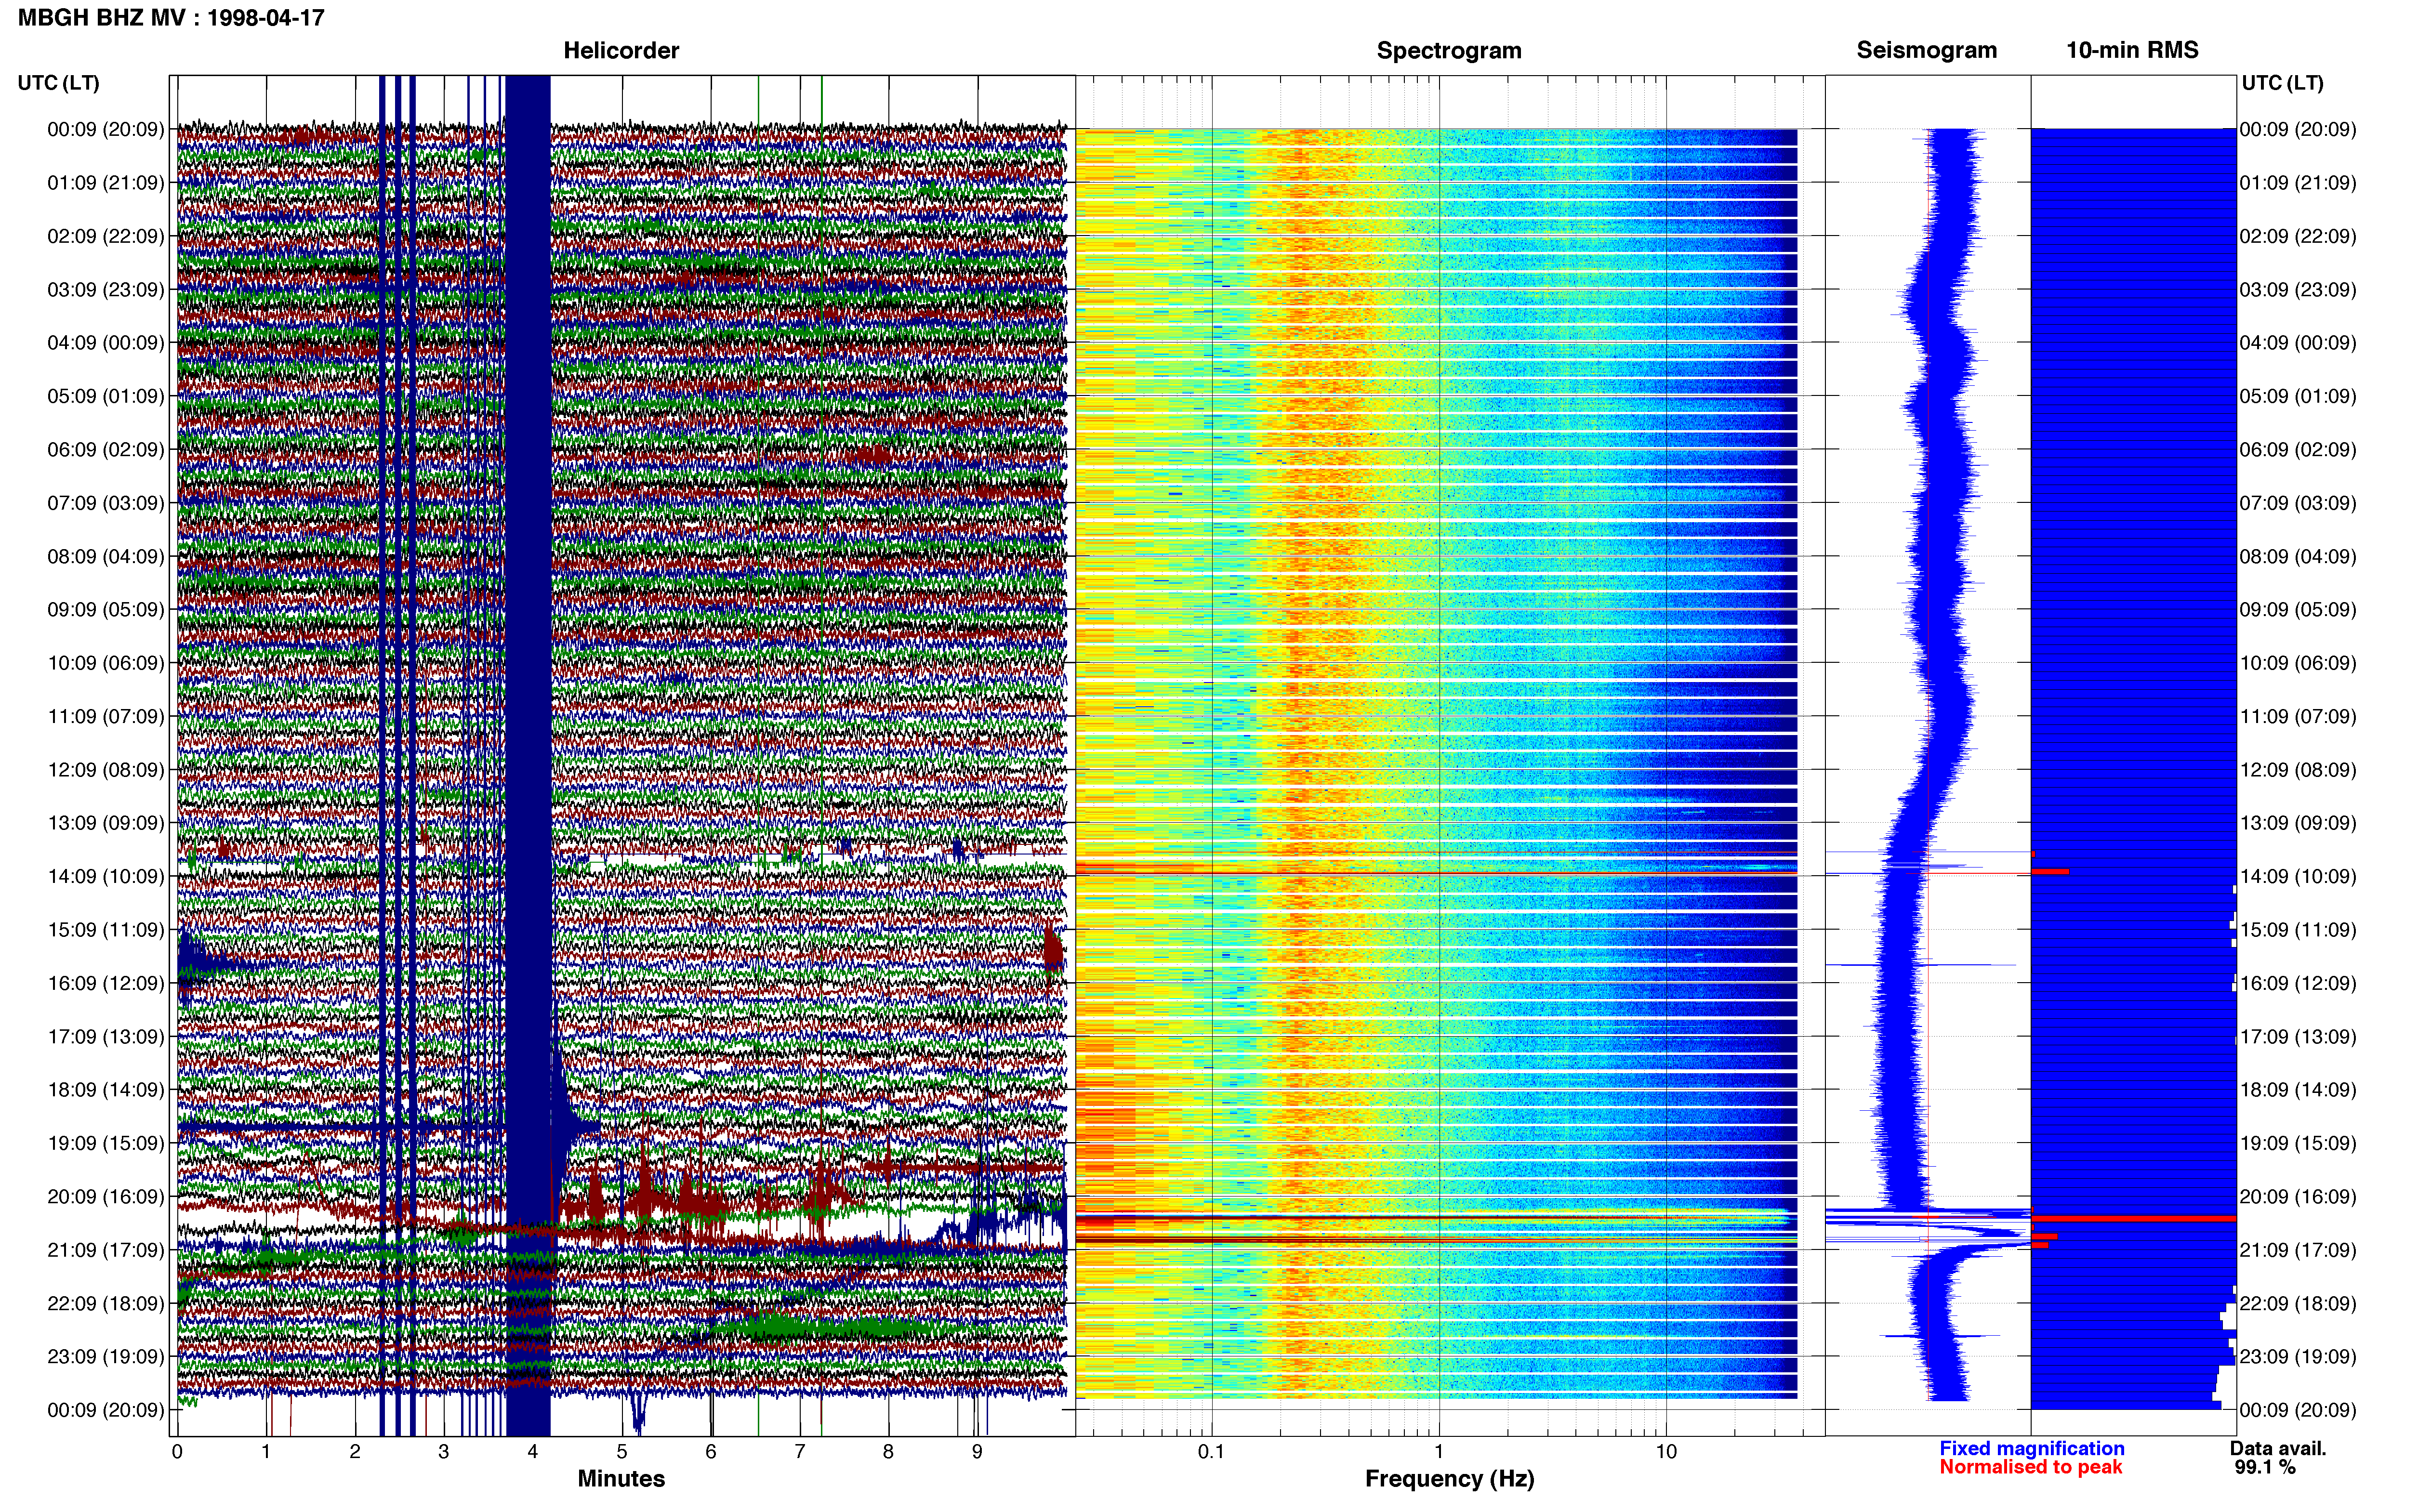
Task: Click the 'Minutes' x-axis label
Action: pos(621,1479)
